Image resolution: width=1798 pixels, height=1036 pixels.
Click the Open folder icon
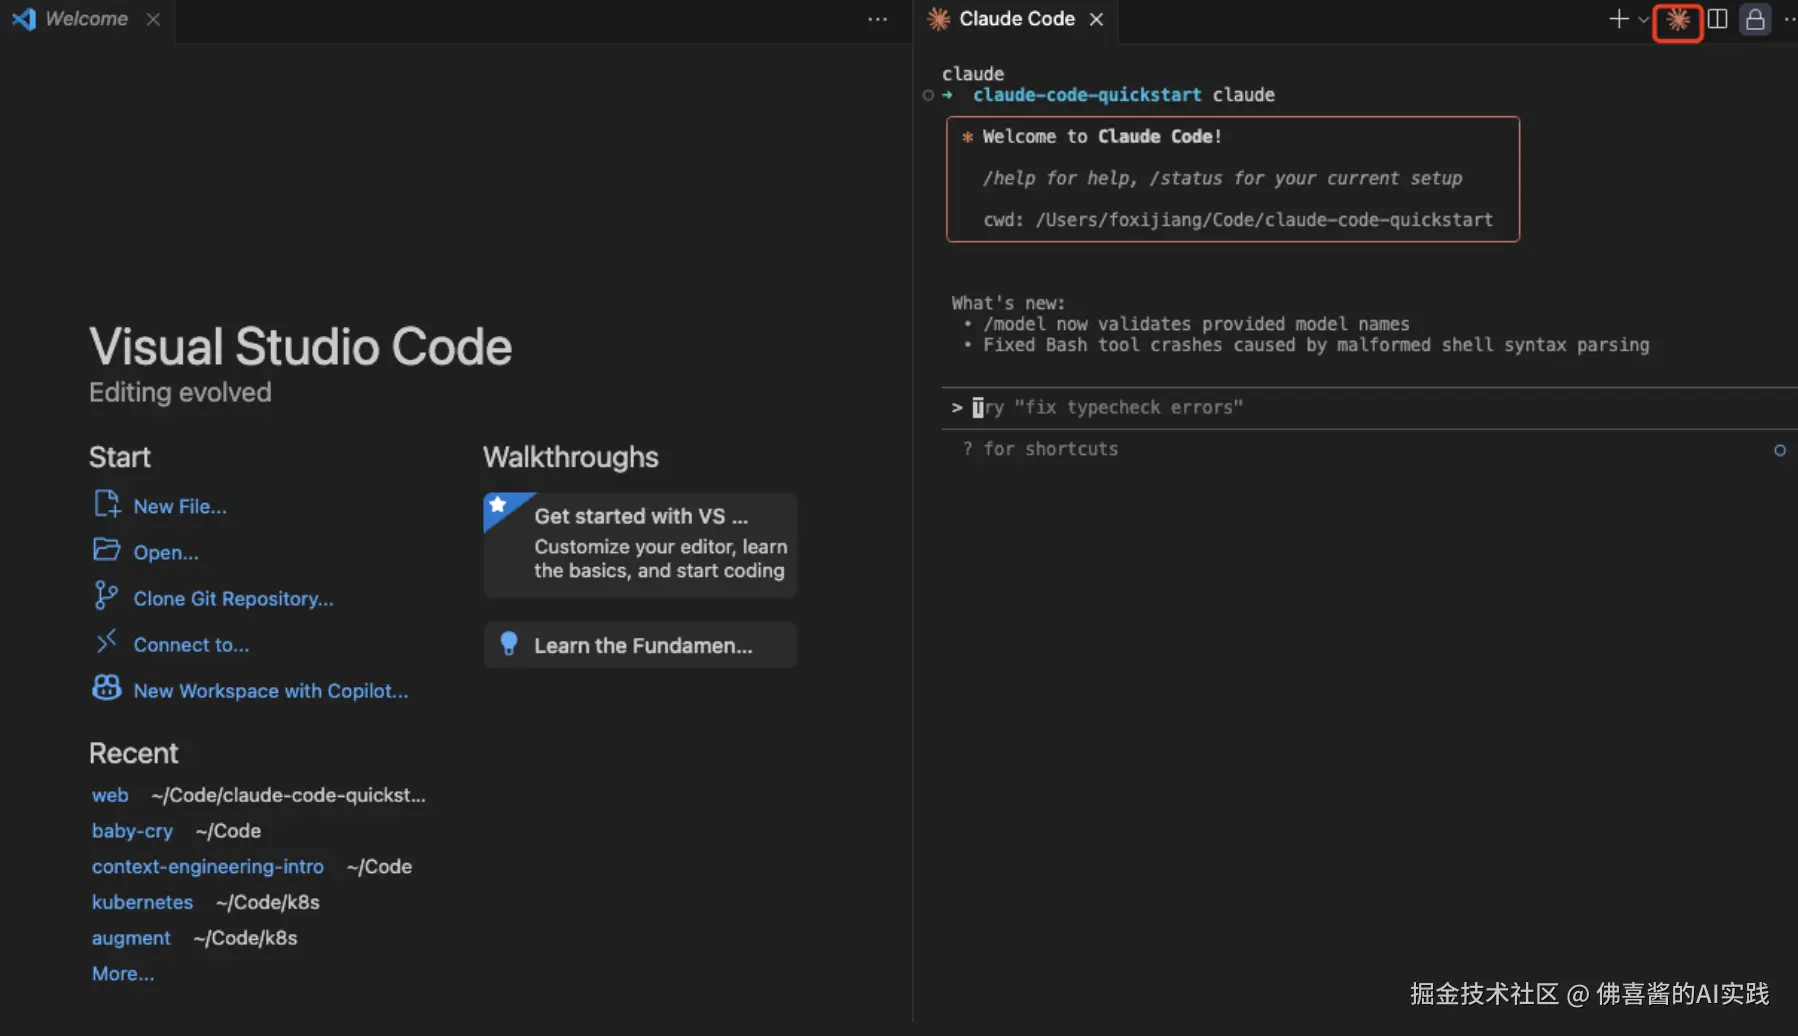pos(106,550)
